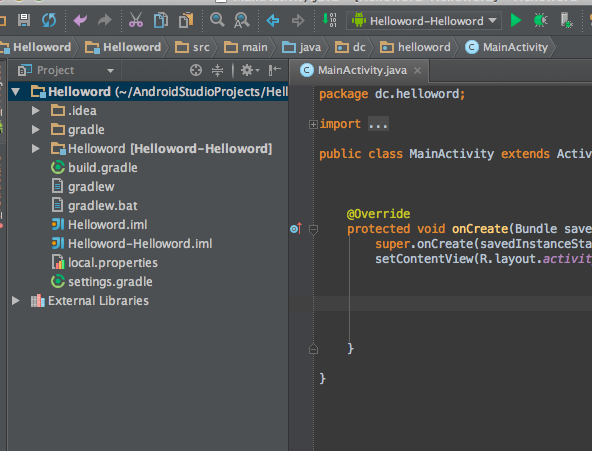Run the app with the green play button
The image size is (592, 451).
click(516, 20)
